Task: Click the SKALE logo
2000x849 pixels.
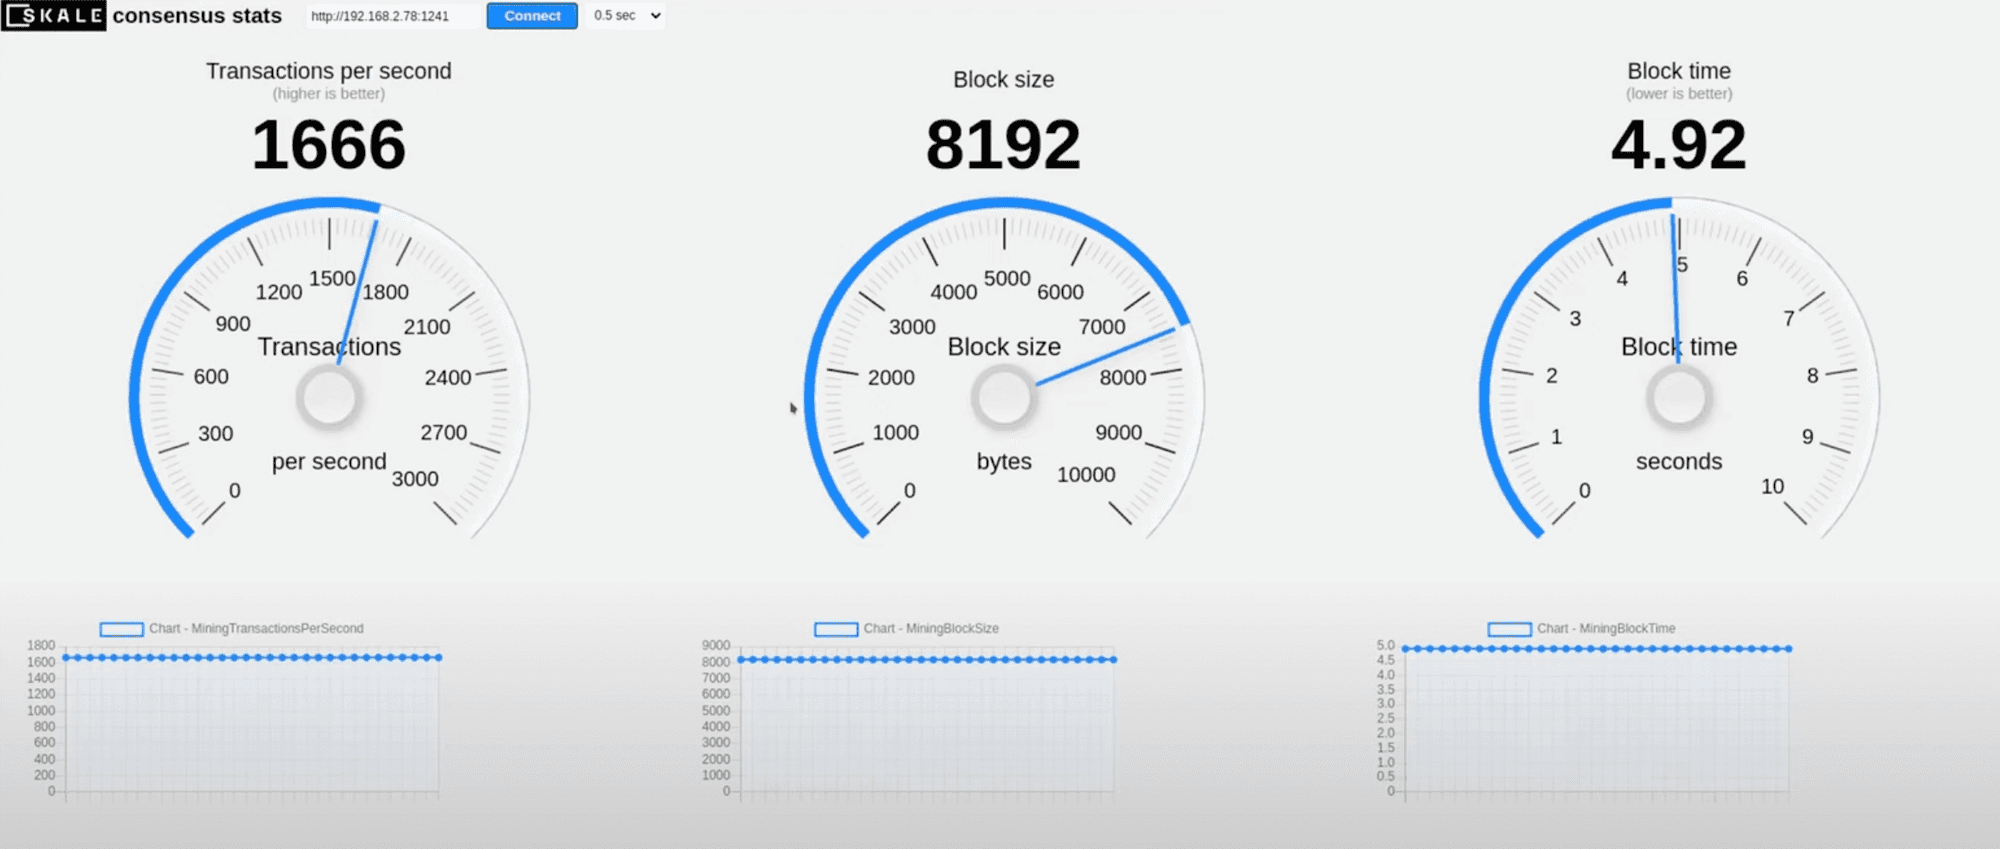Action: click(54, 16)
